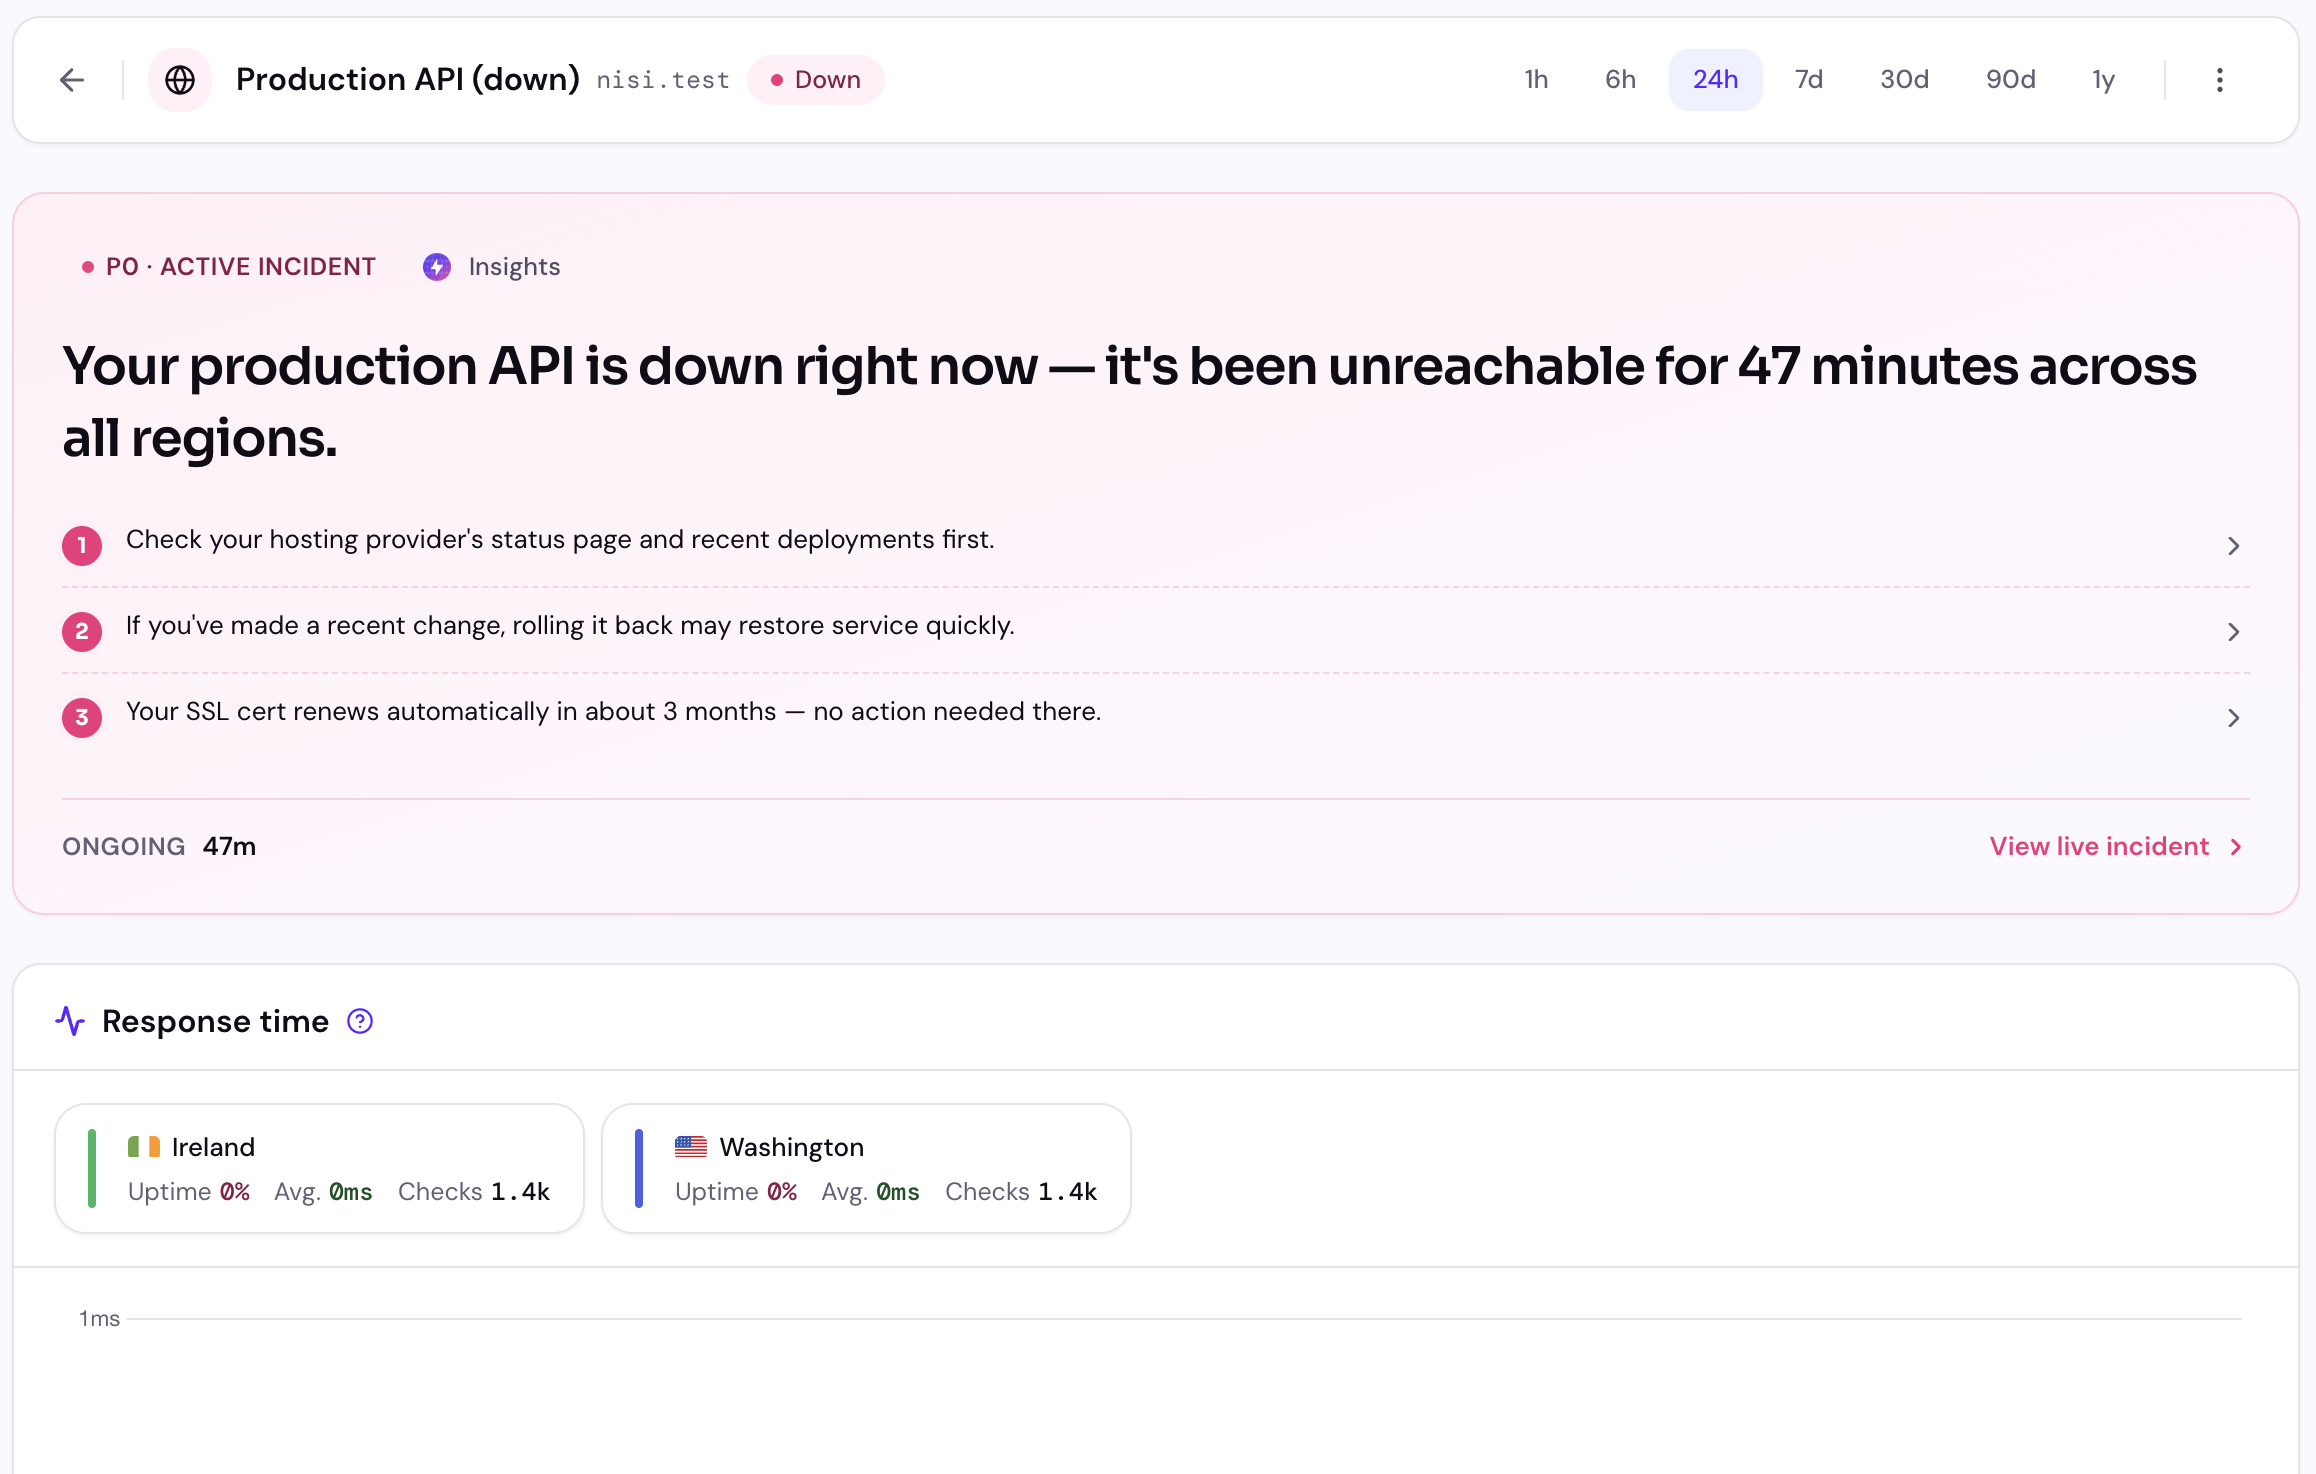Screen dimensions: 2316x1474
Task: Click the Ireland flag icon
Action: tap(144, 1147)
